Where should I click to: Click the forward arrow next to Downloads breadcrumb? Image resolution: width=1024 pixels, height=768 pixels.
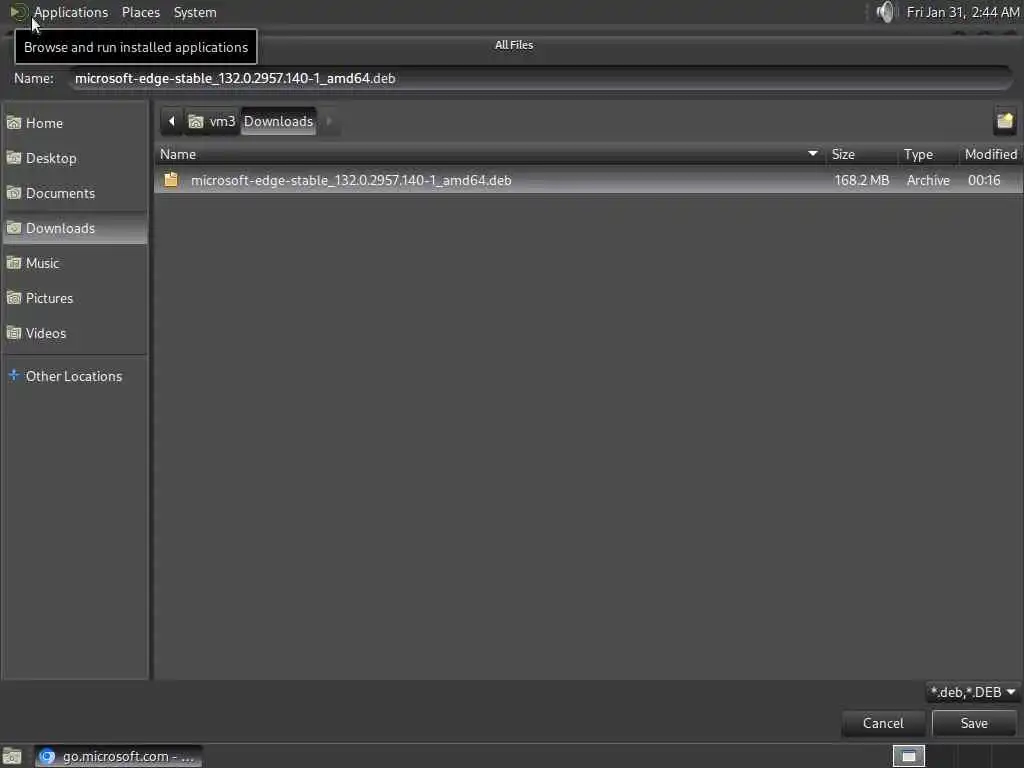pos(328,121)
